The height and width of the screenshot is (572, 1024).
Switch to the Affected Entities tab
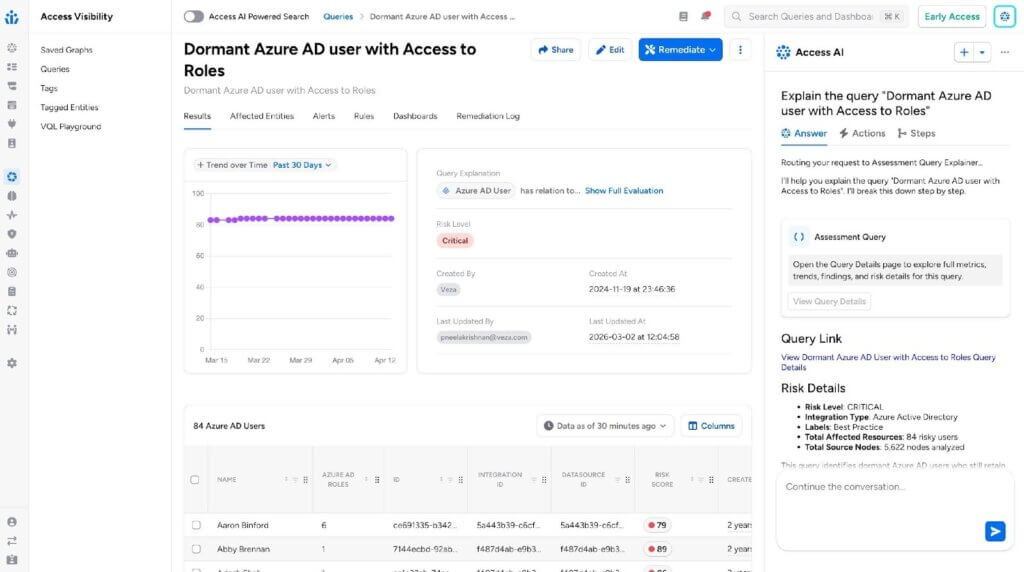click(x=262, y=116)
